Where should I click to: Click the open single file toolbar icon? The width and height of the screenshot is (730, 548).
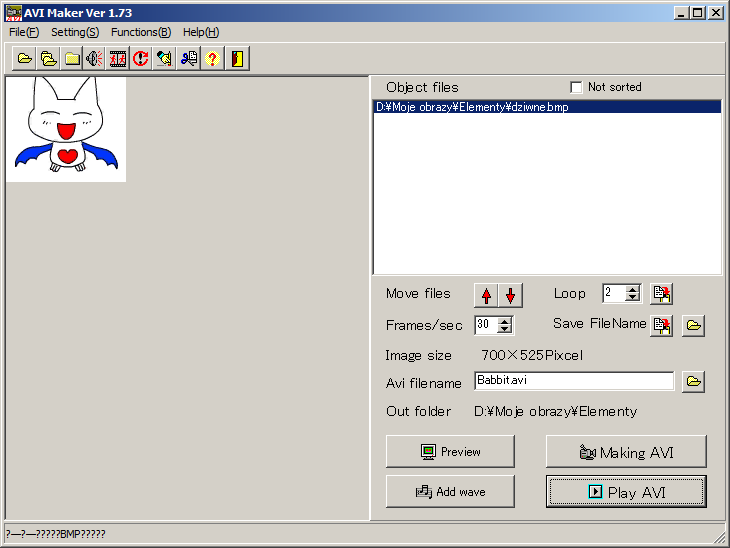24,59
